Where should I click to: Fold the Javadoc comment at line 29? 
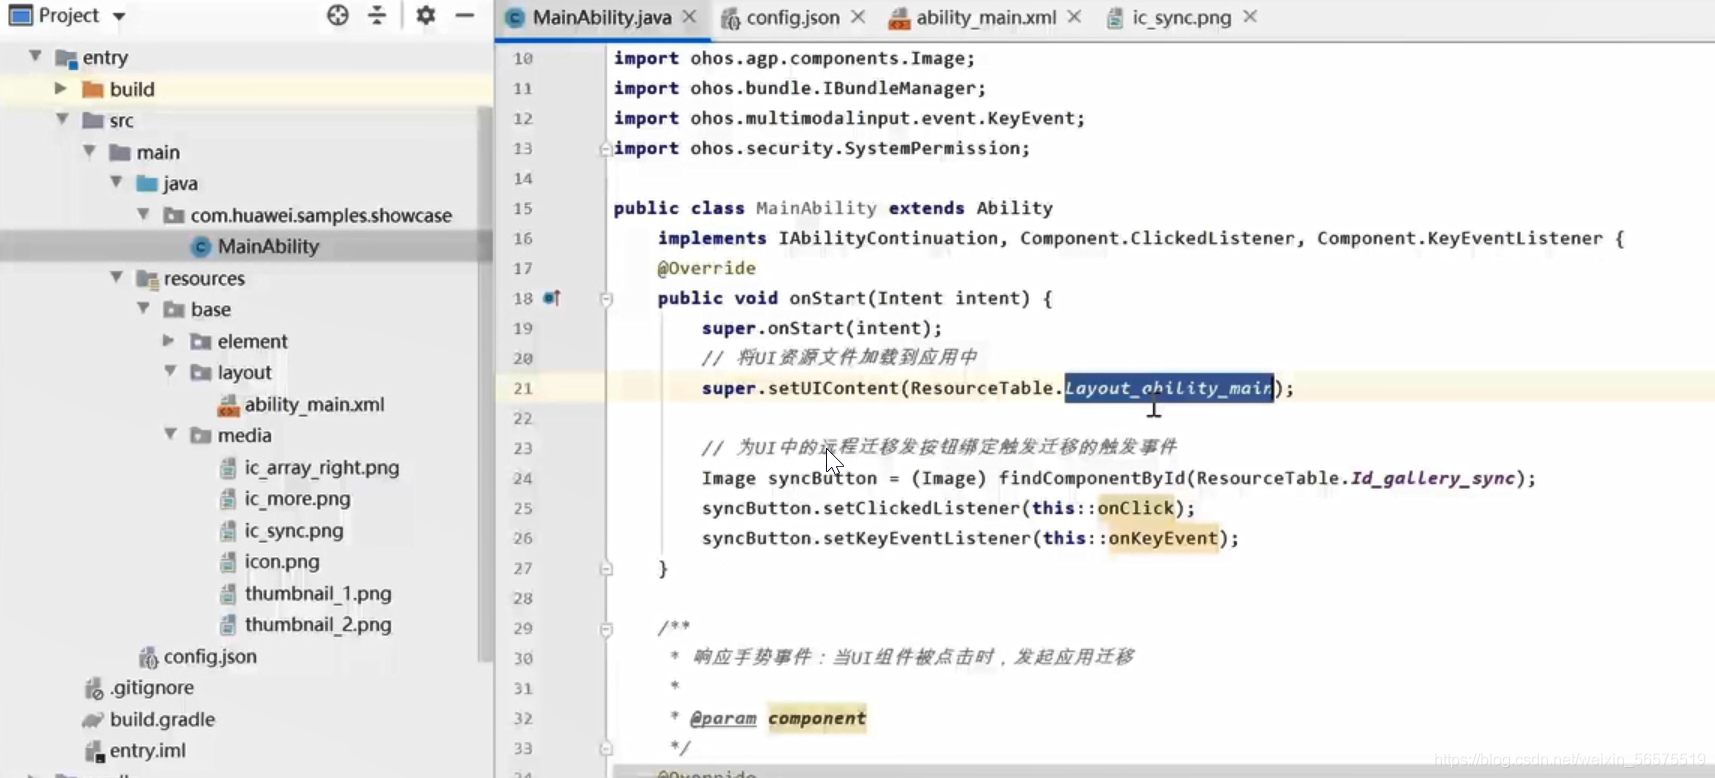(x=606, y=629)
